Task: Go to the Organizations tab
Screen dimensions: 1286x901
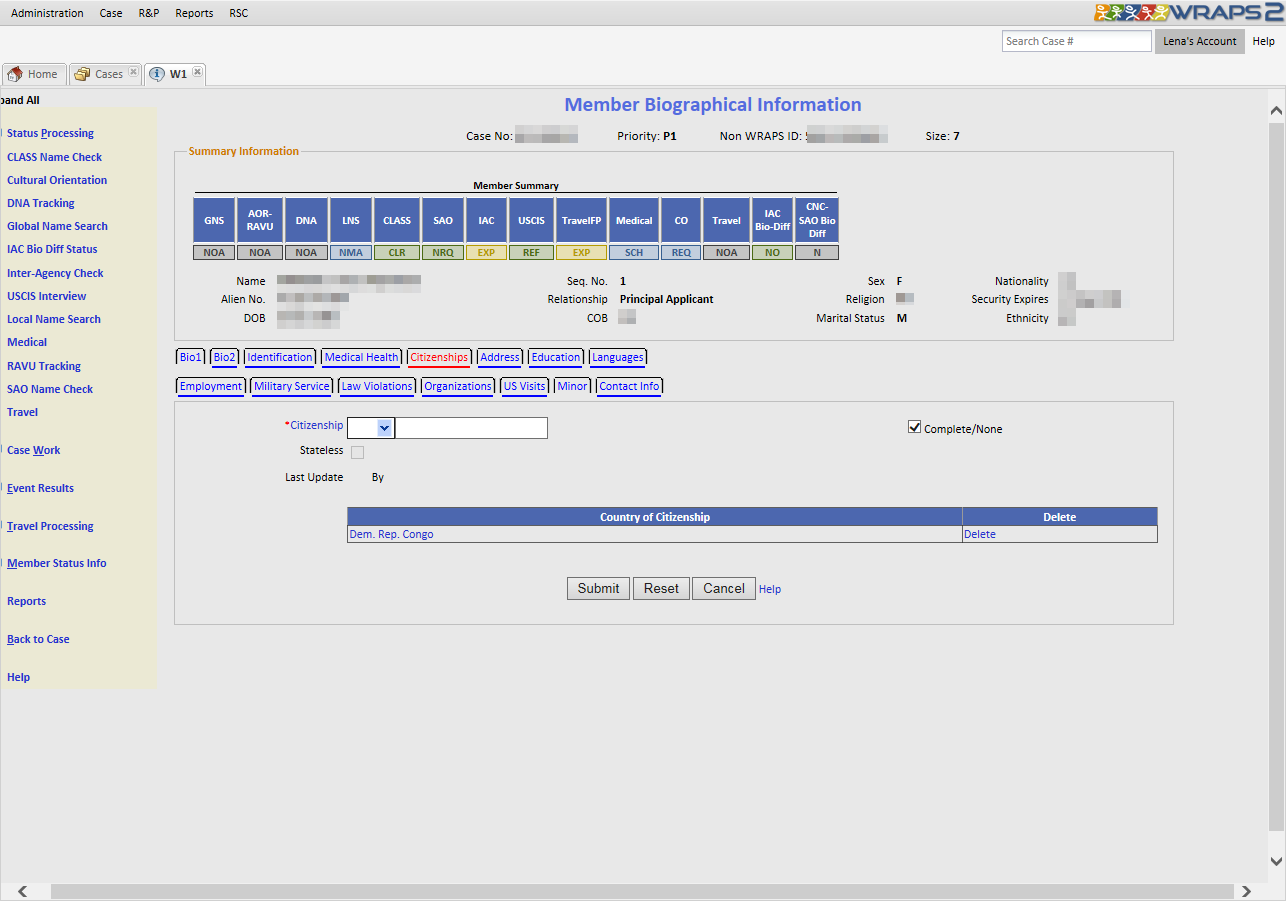Action: point(458,386)
